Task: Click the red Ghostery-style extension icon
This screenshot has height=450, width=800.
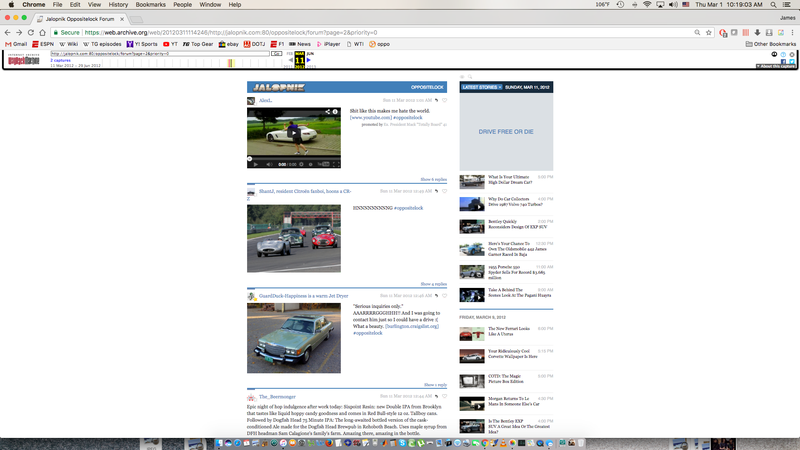Action: click(x=723, y=33)
